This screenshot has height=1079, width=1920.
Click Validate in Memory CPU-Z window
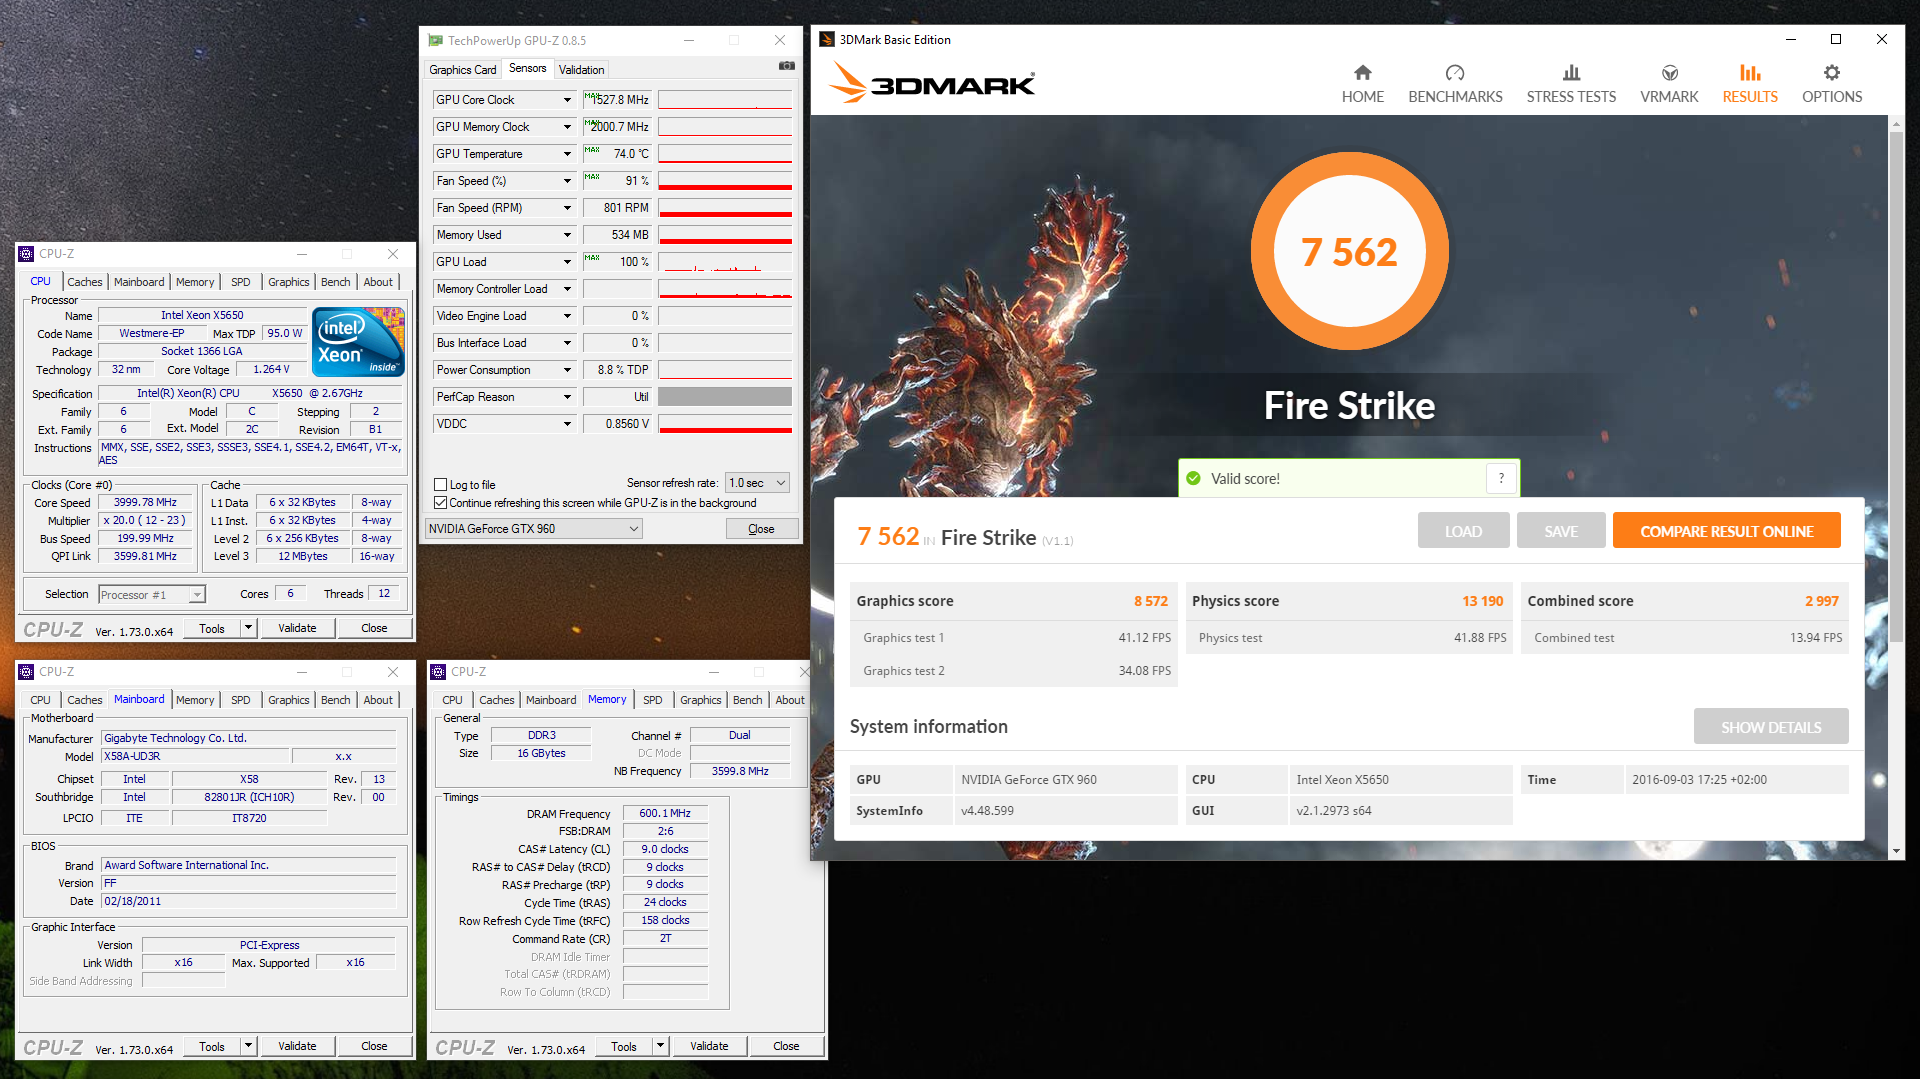[709, 1046]
